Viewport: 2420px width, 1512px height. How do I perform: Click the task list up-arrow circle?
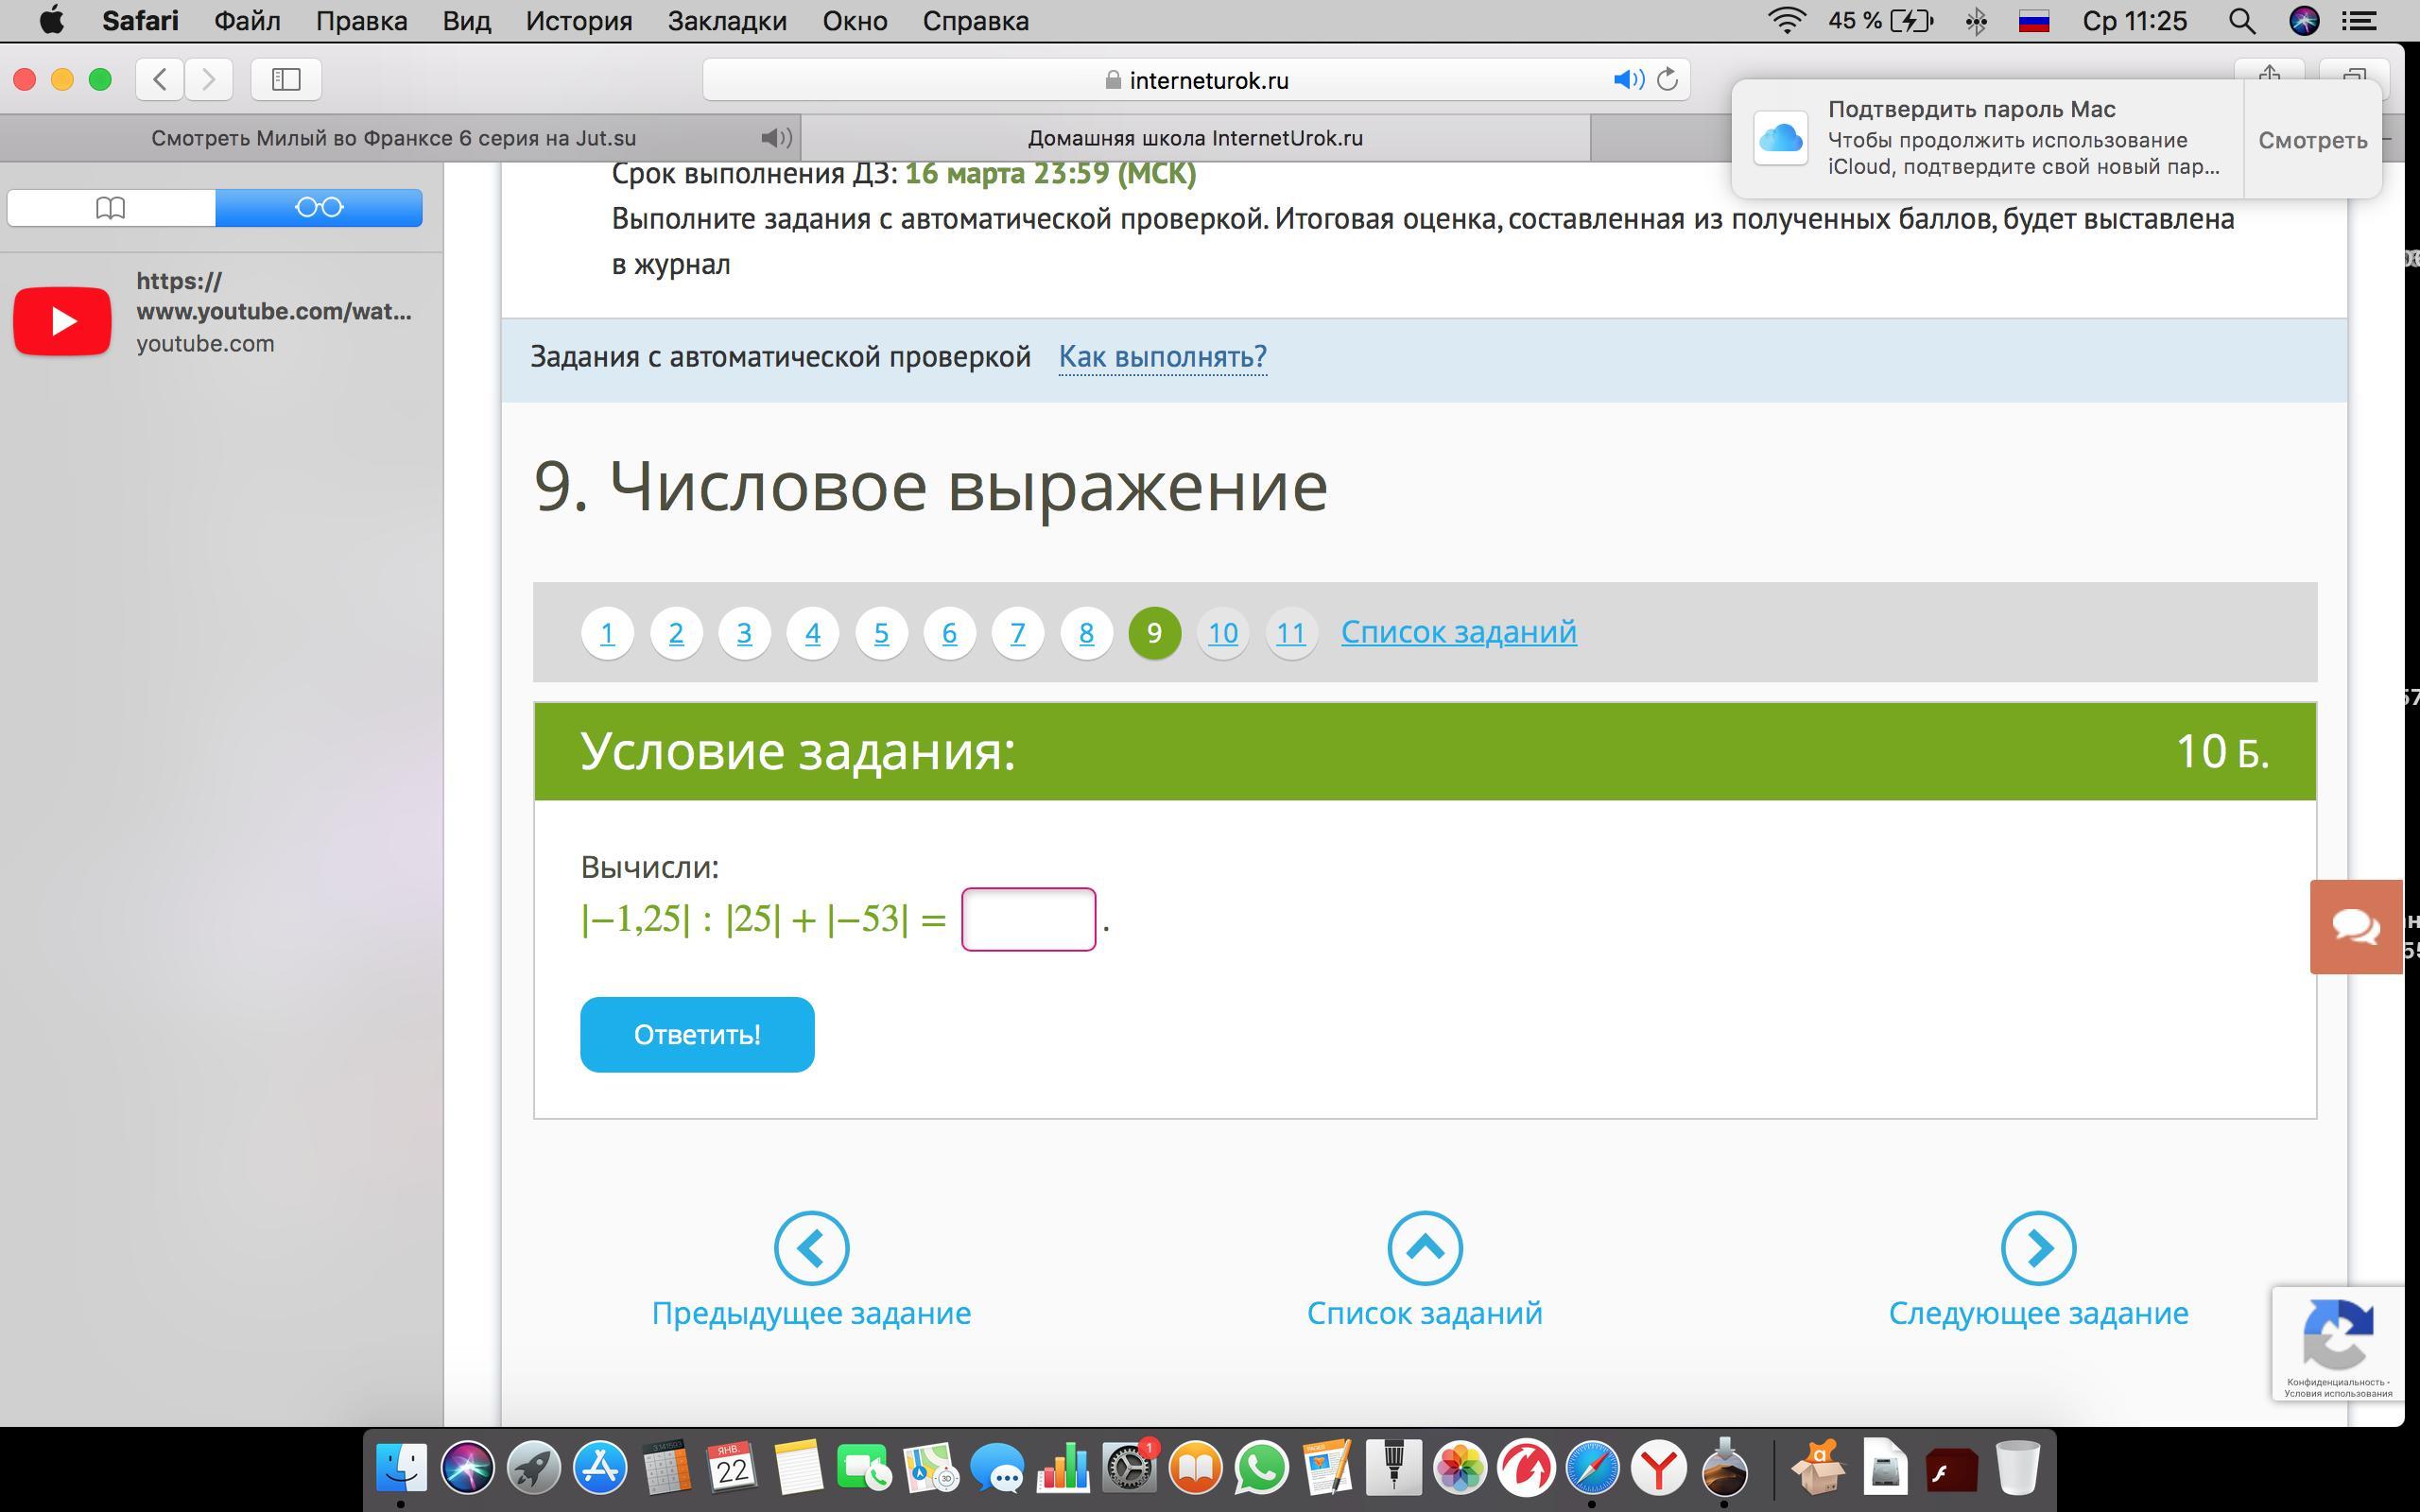[1424, 1247]
